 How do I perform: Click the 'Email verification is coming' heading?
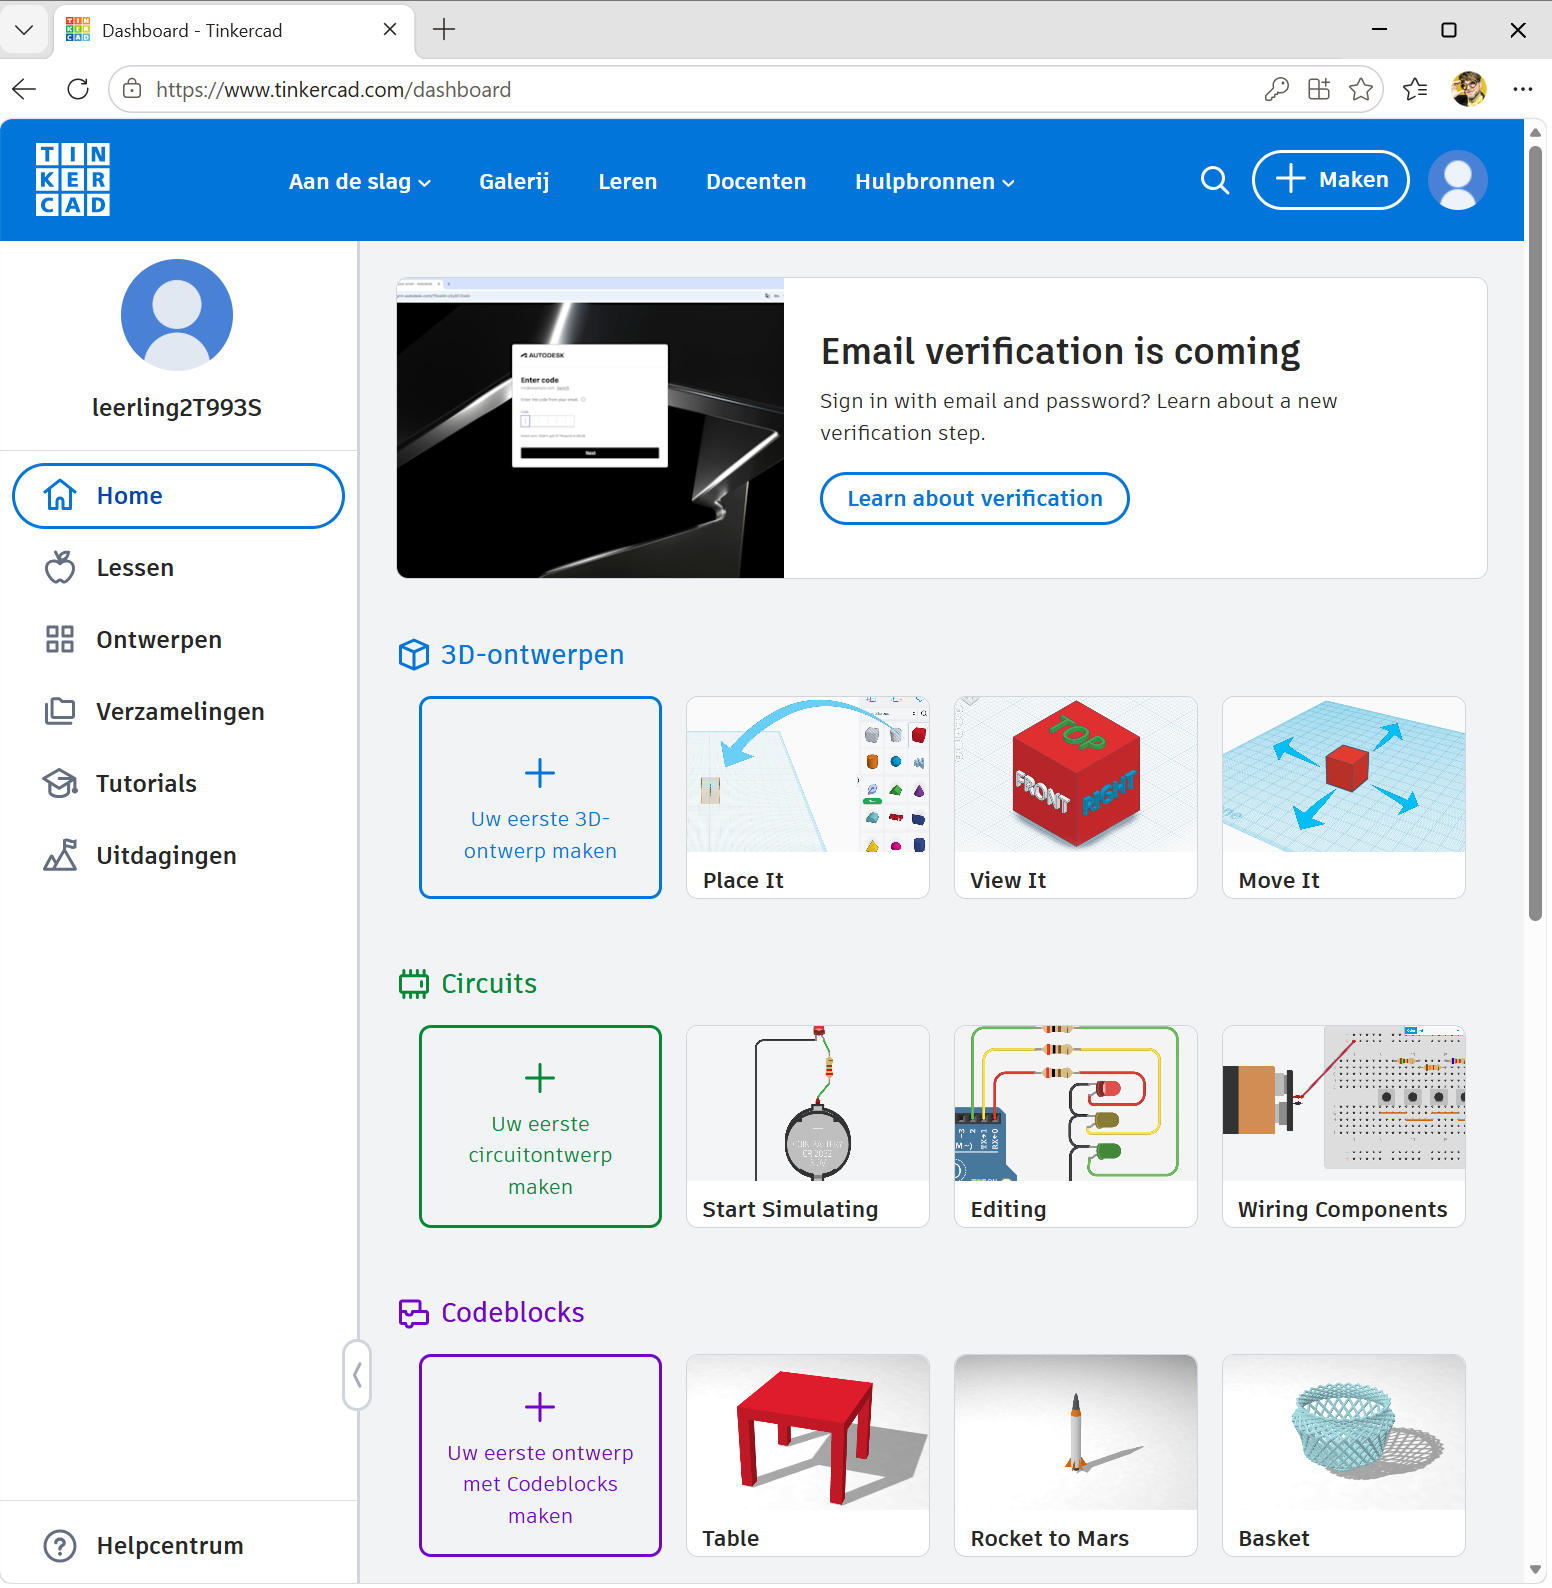(1060, 352)
